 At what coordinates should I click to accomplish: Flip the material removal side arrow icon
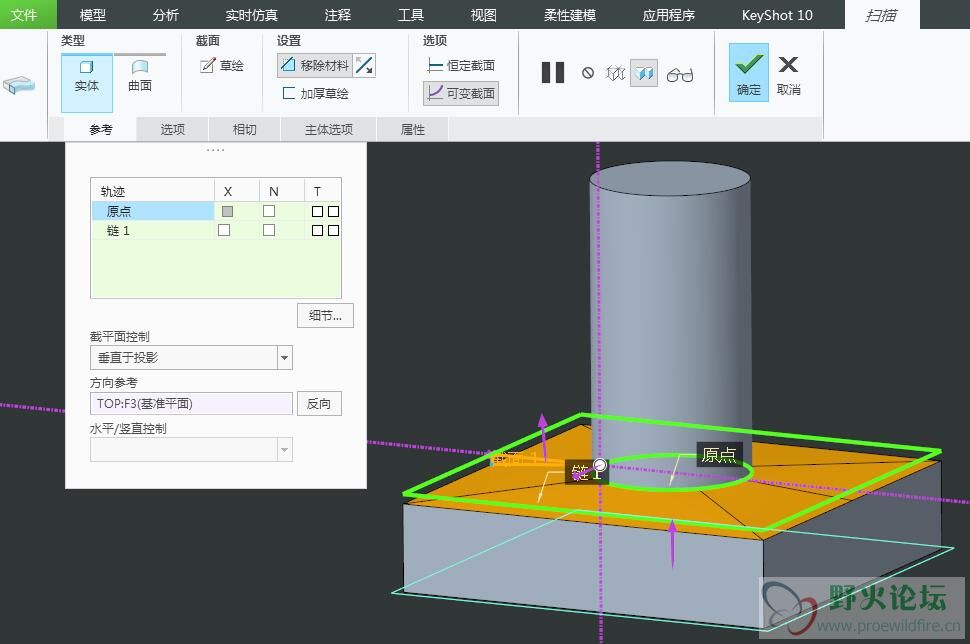364,65
